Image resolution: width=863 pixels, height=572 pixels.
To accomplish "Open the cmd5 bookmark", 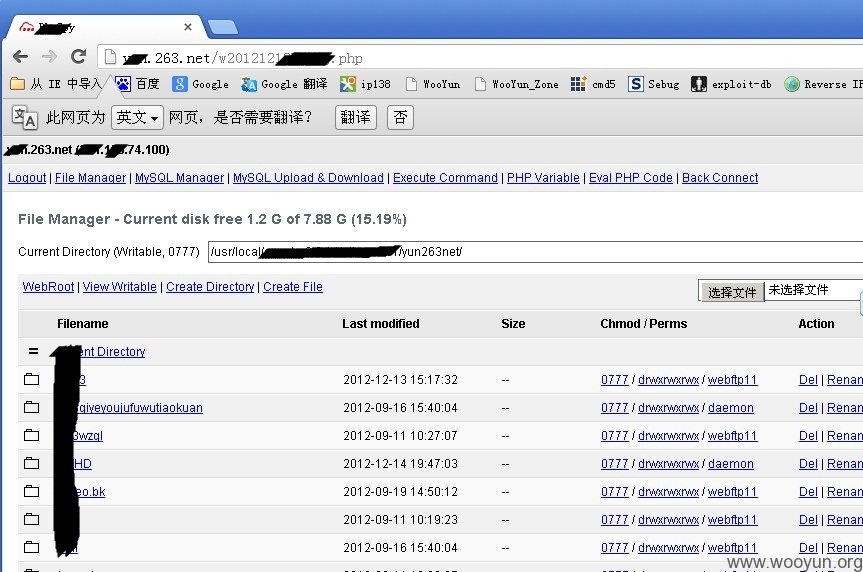I will (593, 84).
